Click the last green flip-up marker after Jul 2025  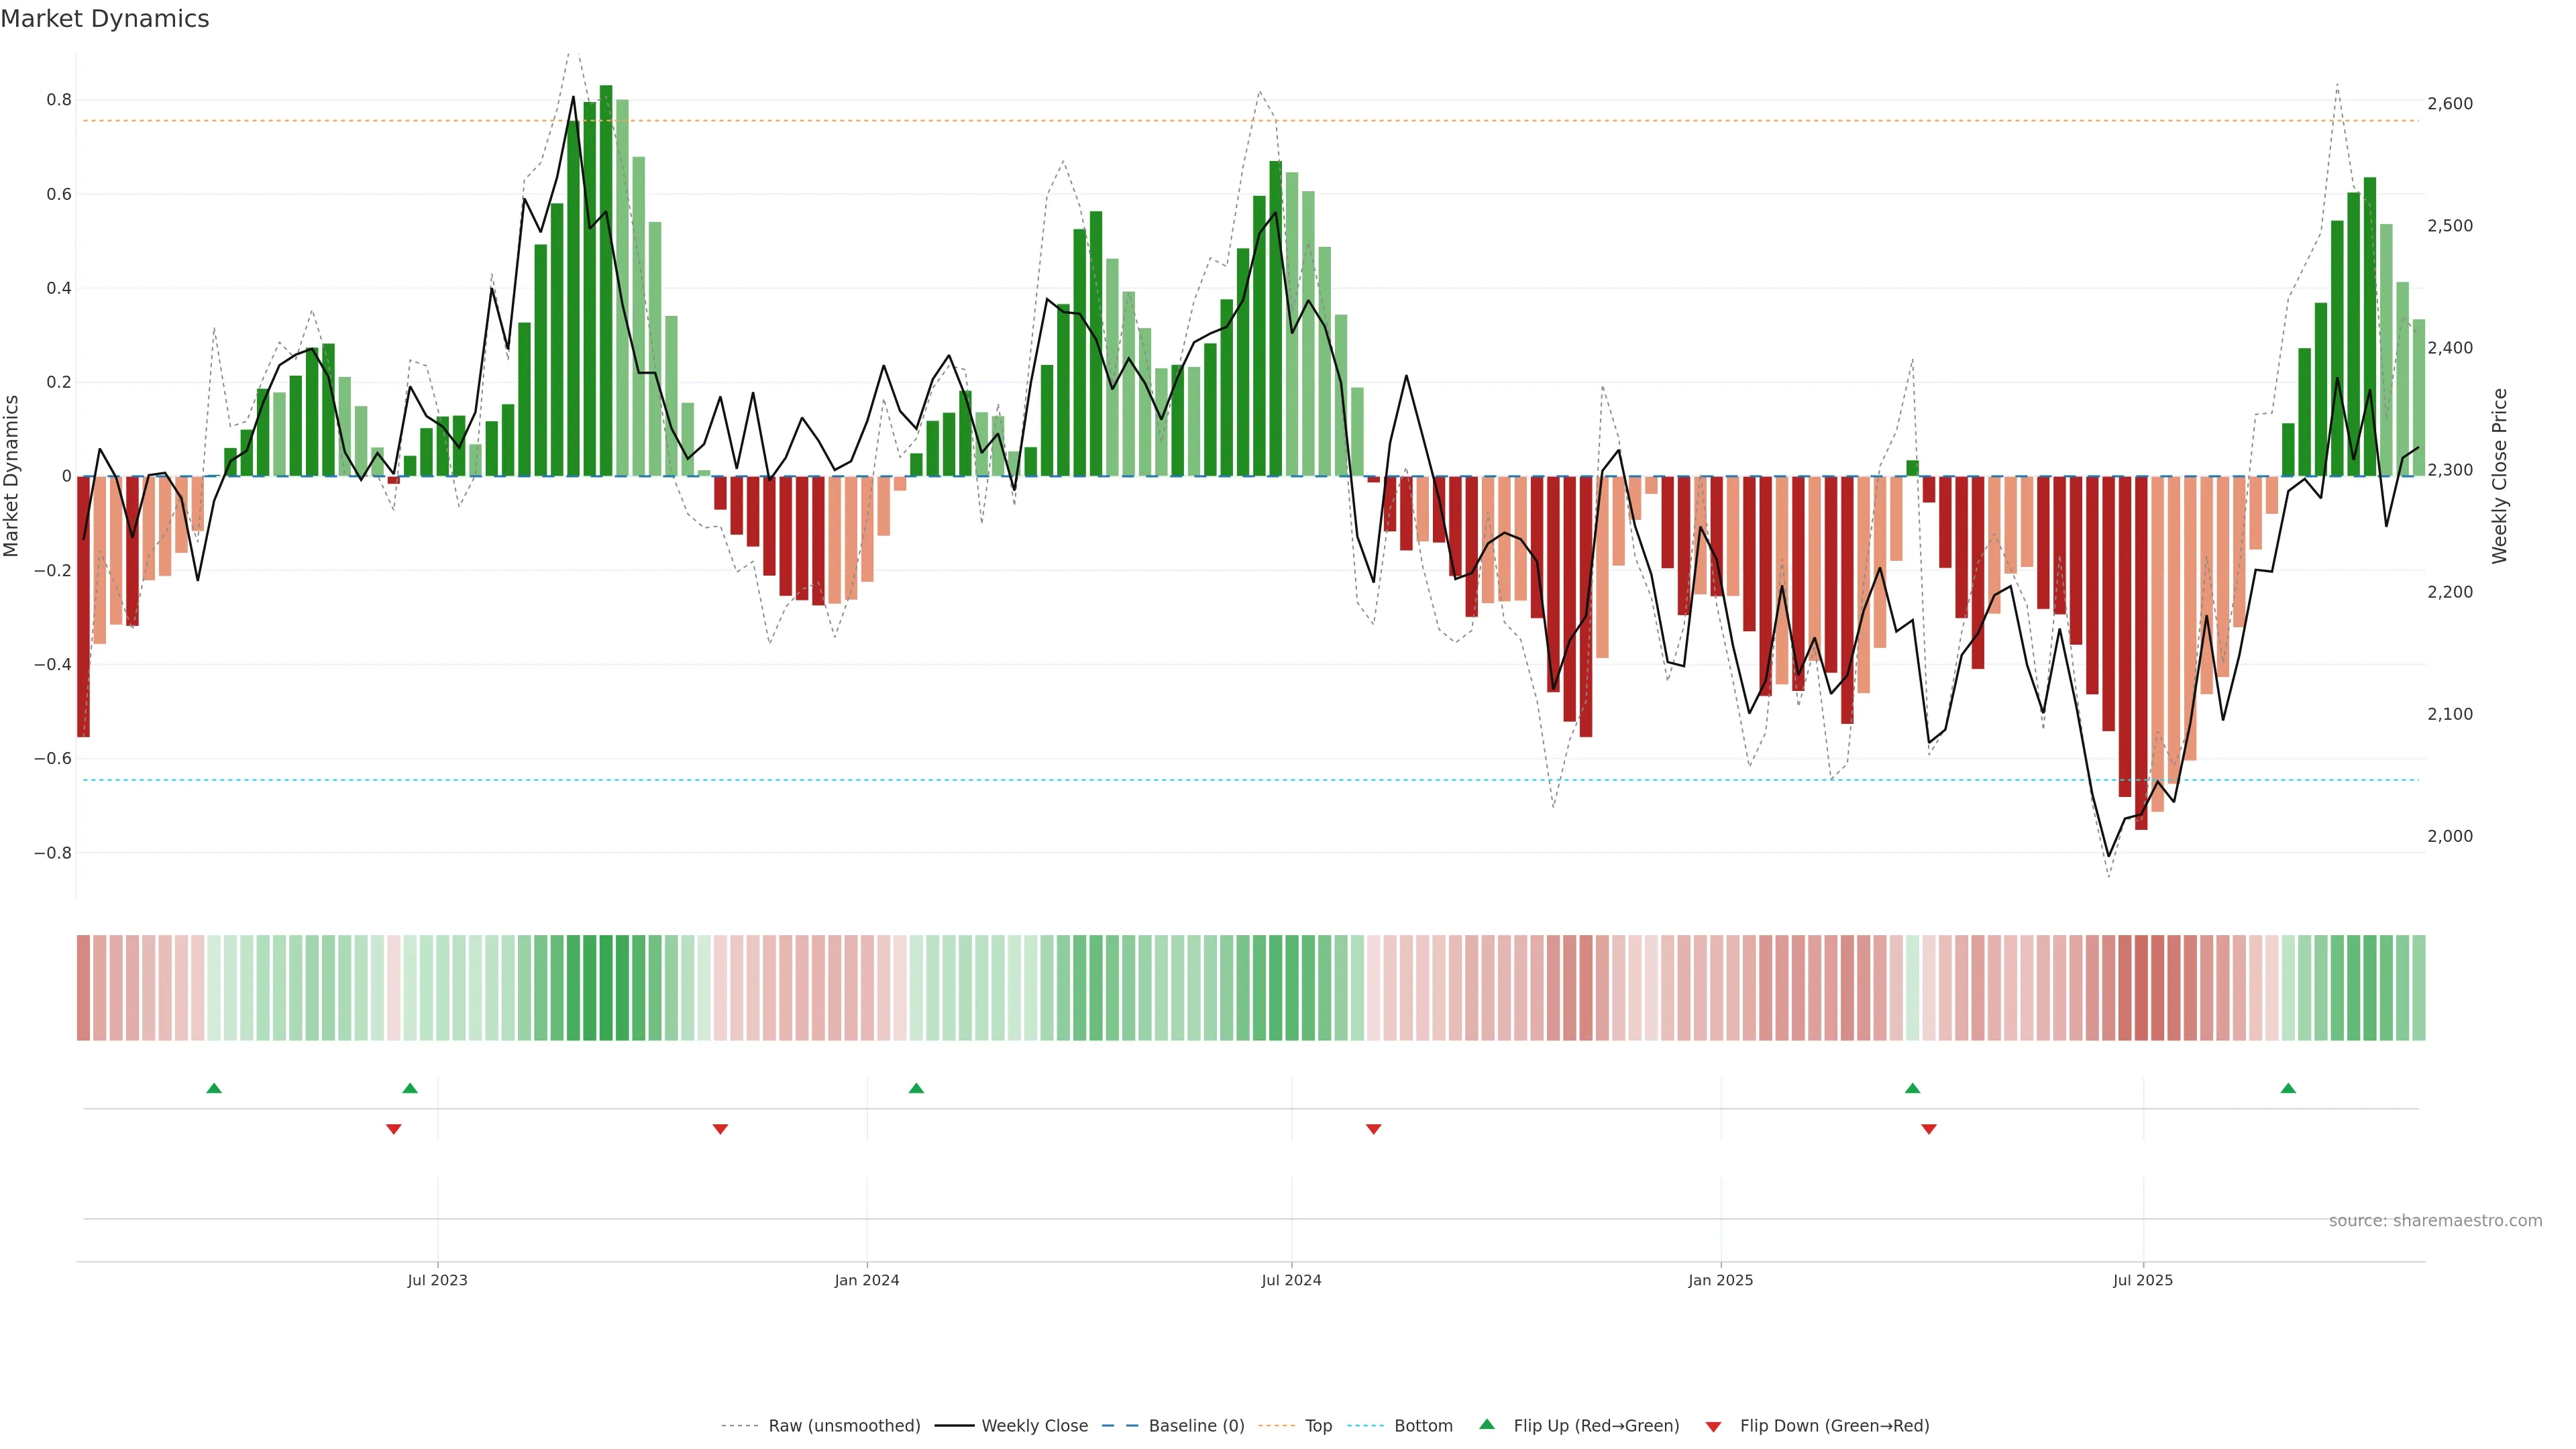(x=2288, y=1088)
